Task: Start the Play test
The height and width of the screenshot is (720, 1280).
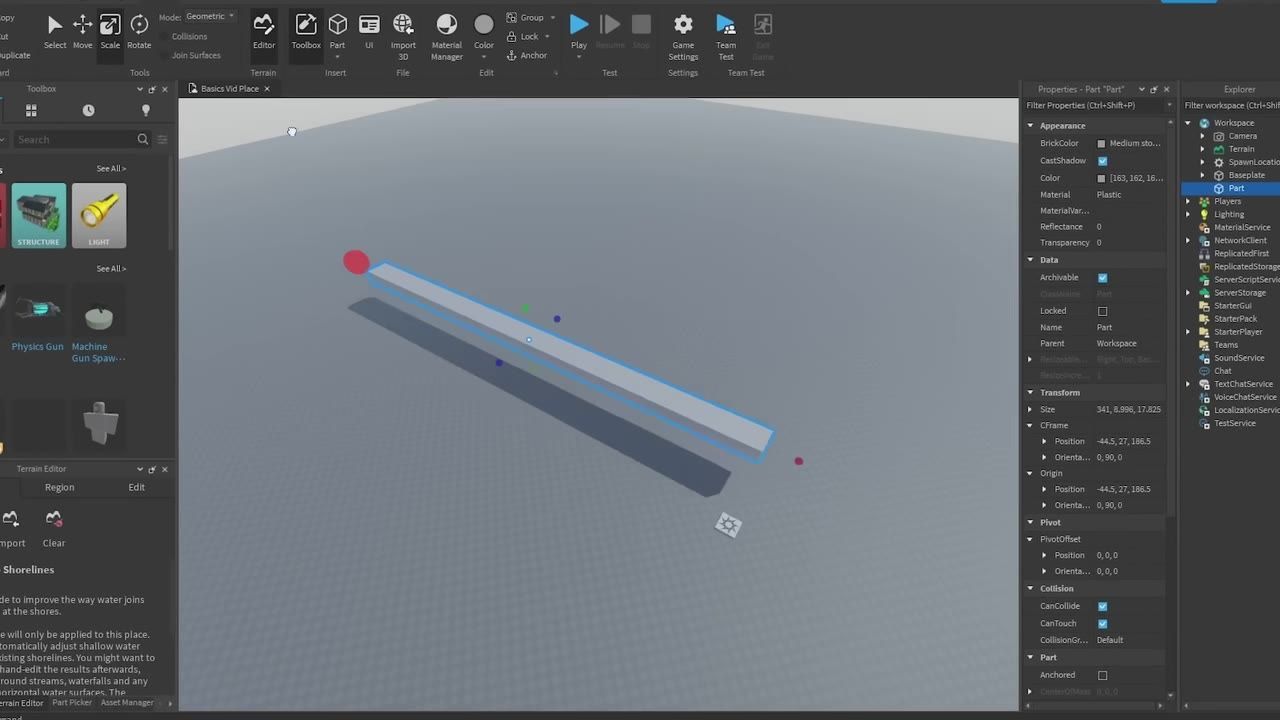Action: [579, 31]
